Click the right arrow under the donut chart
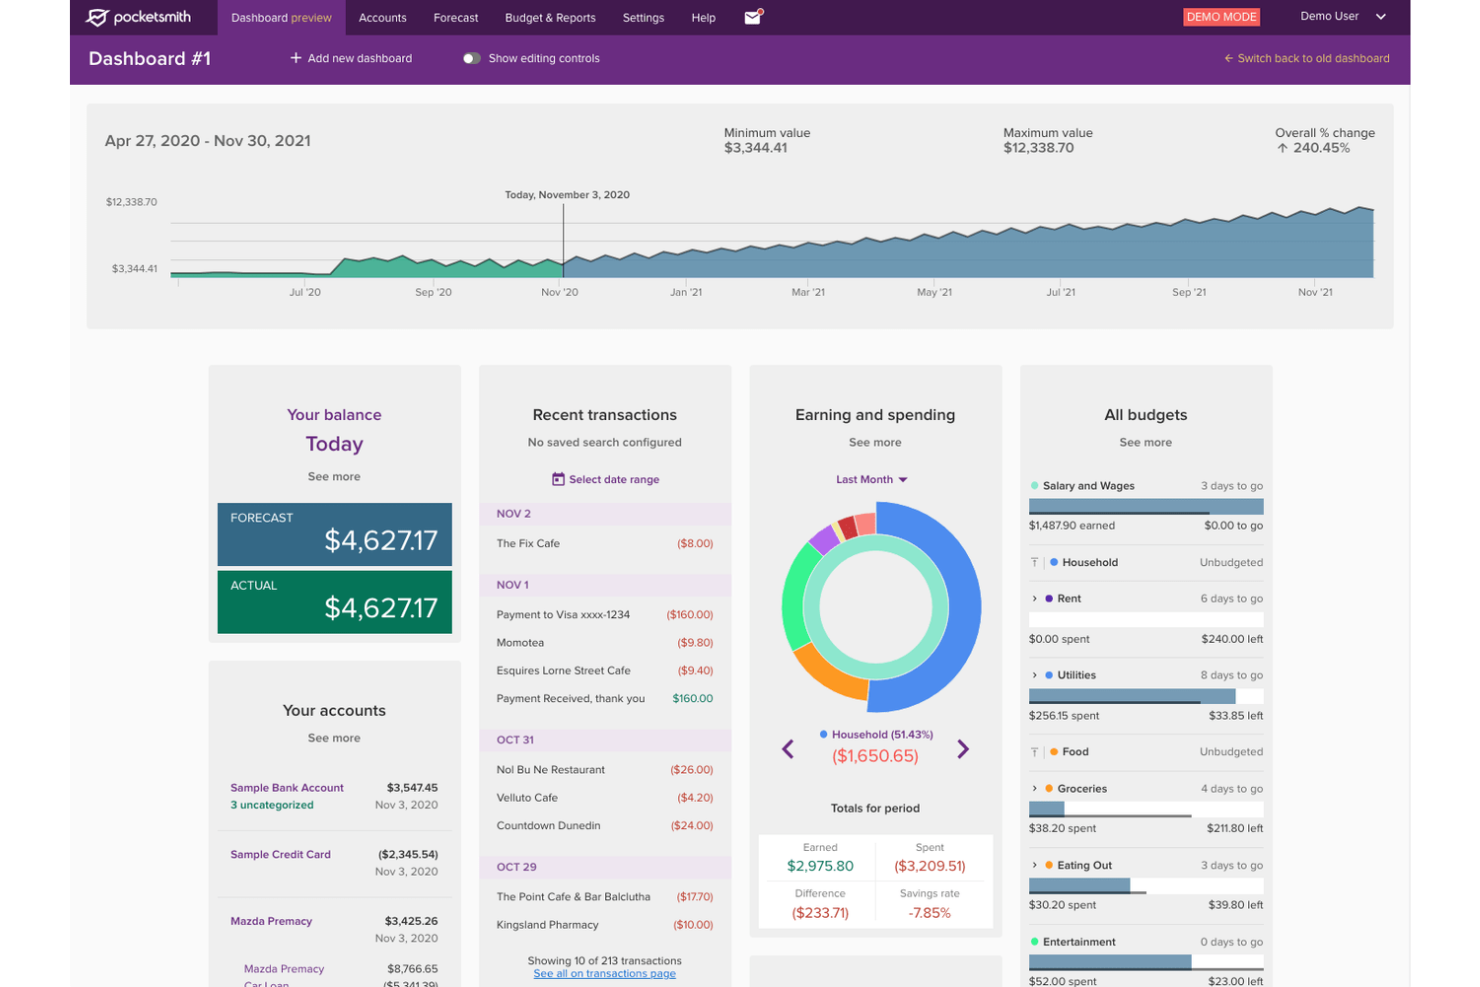 point(963,749)
